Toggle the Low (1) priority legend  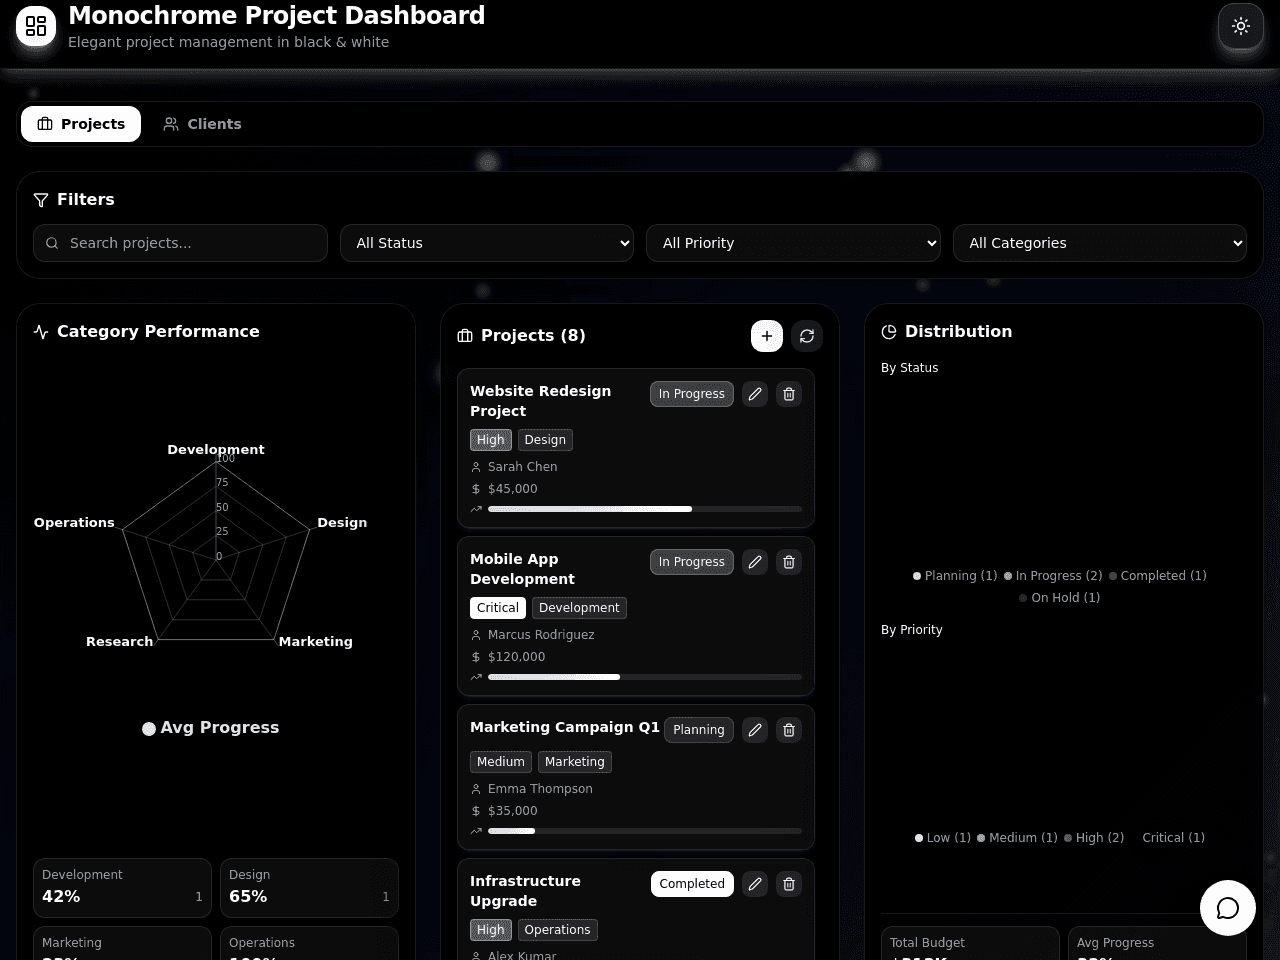click(x=943, y=838)
